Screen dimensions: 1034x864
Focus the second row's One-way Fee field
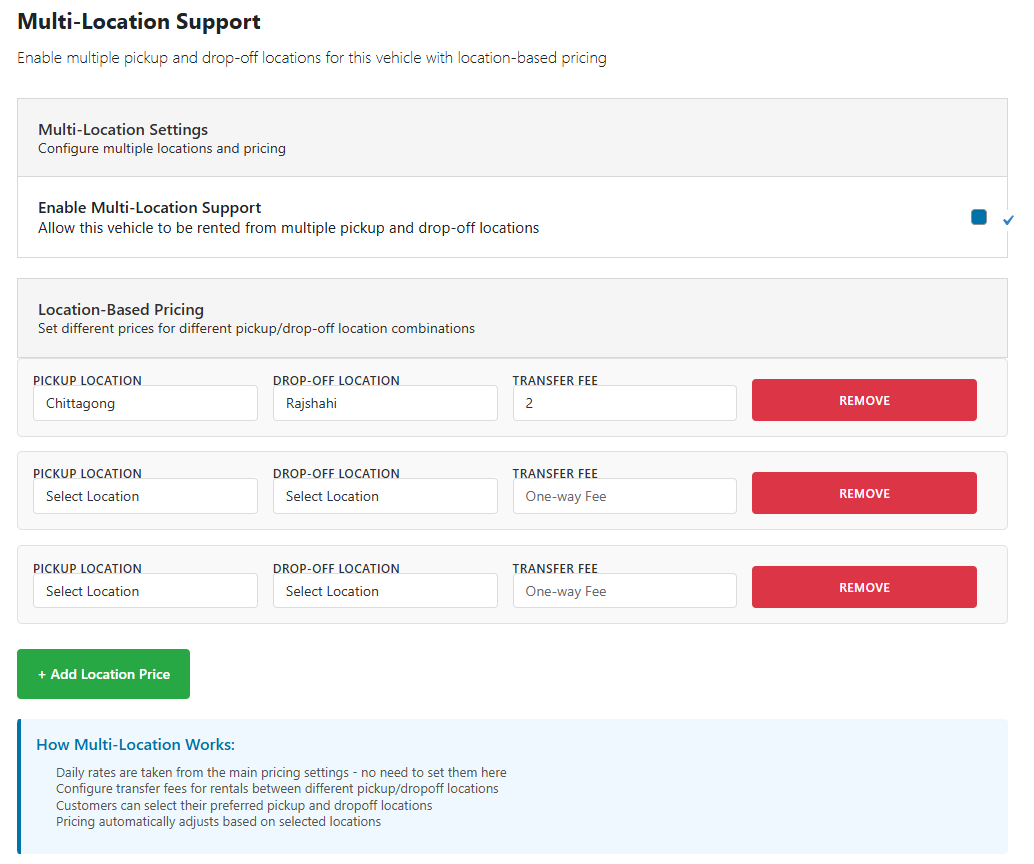click(624, 496)
